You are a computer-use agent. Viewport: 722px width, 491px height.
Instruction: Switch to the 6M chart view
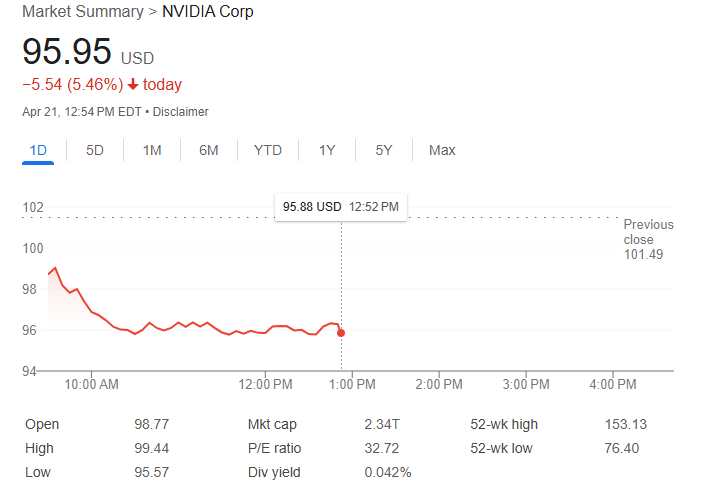pyautogui.click(x=208, y=150)
